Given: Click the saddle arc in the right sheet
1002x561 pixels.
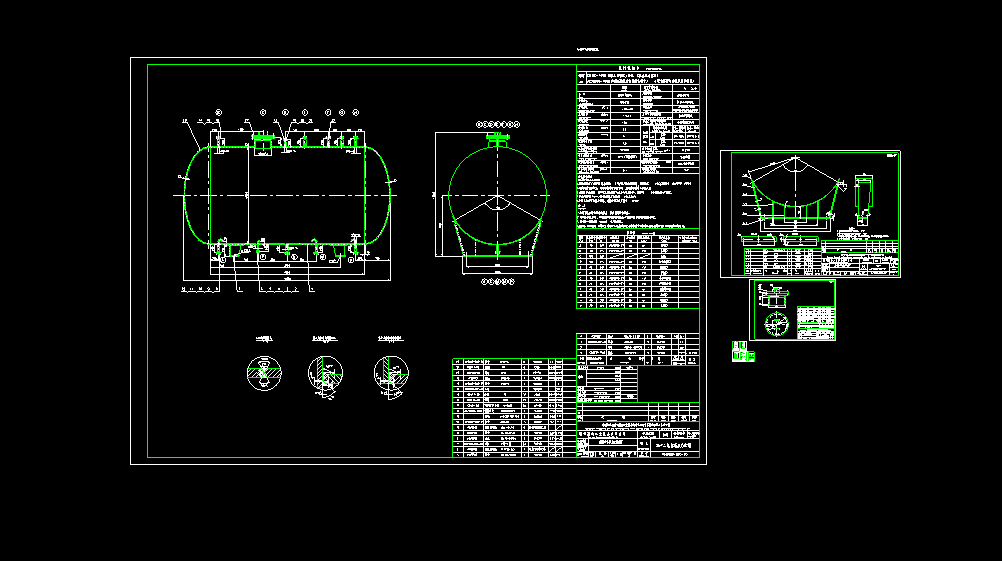Looking at the screenshot, I should point(795,192).
